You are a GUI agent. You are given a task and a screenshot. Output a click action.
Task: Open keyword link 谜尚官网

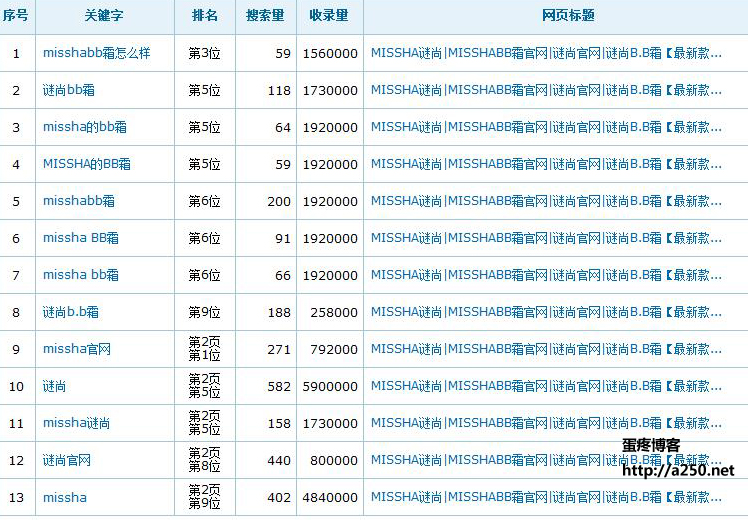pos(67,460)
